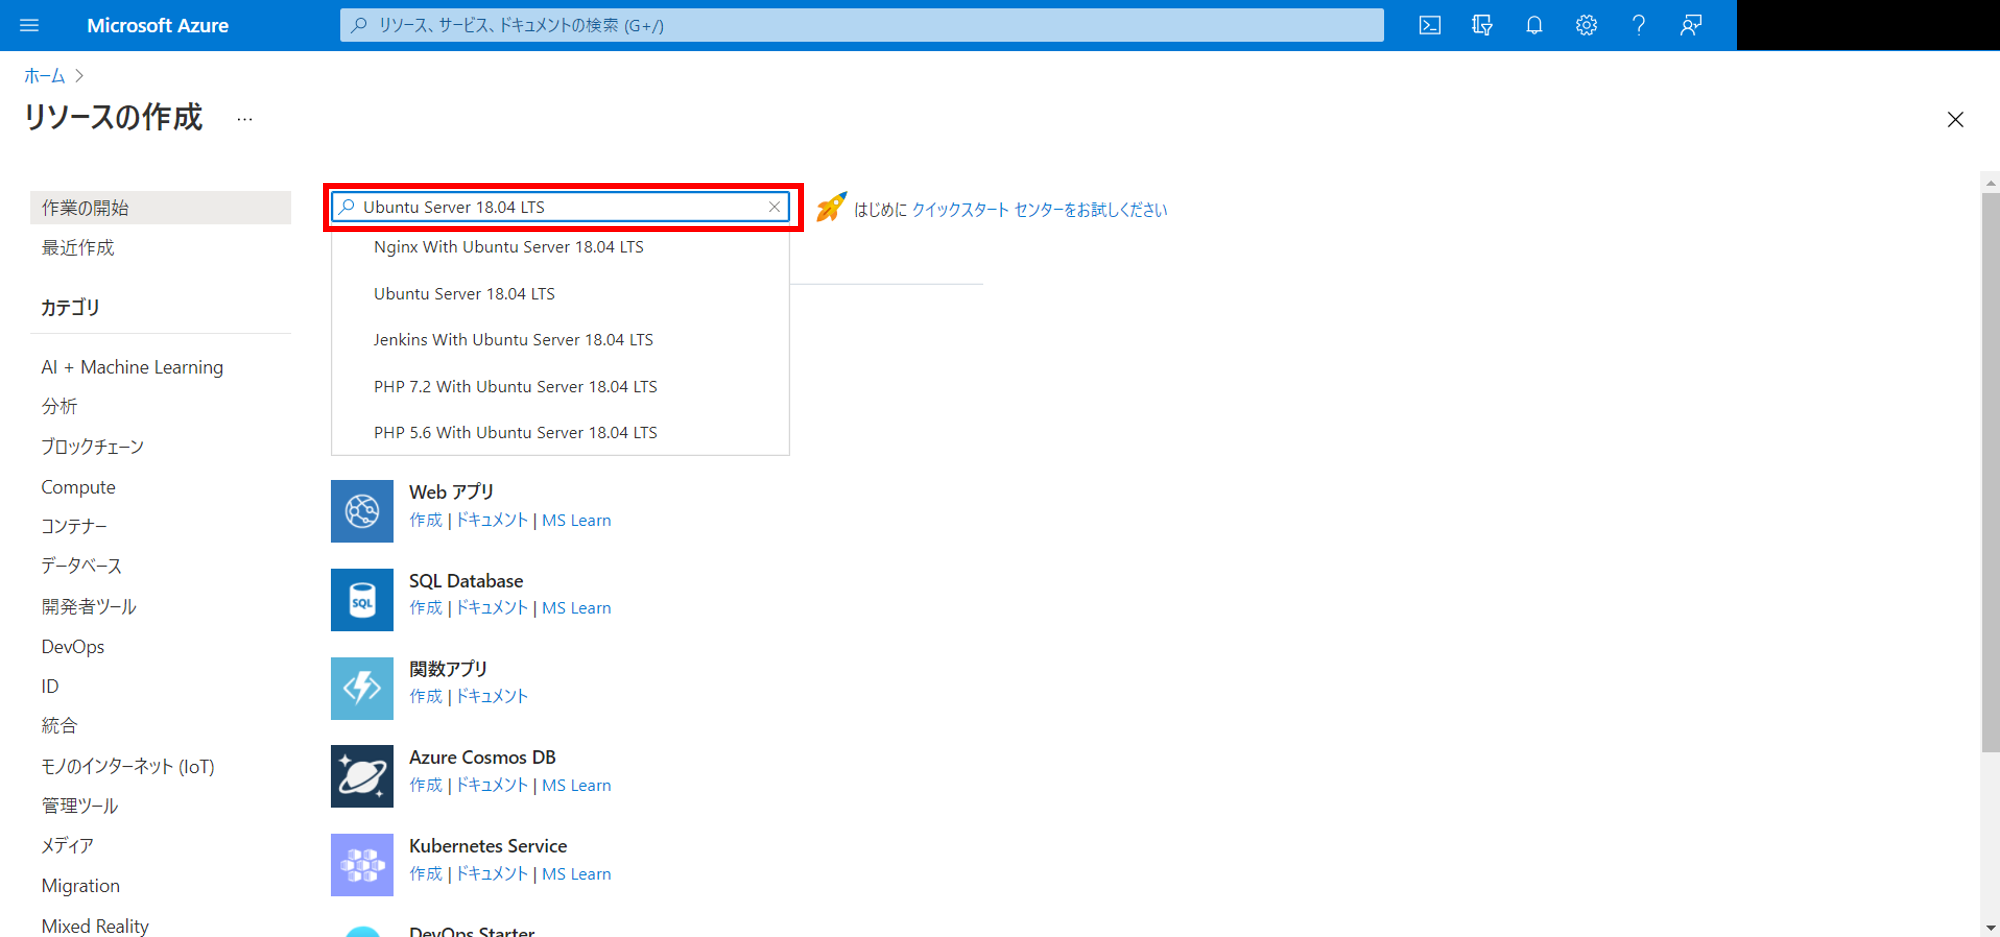Click the Microsoft Azure logo text
This screenshot has height=937, width=2000.
[x=158, y=25]
